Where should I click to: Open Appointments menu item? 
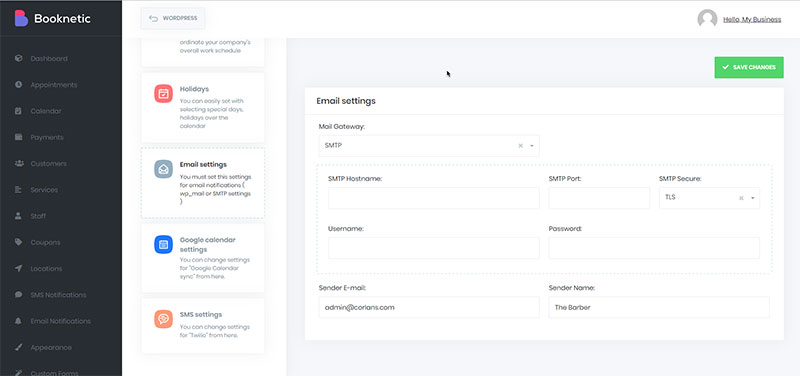click(x=54, y=85)
